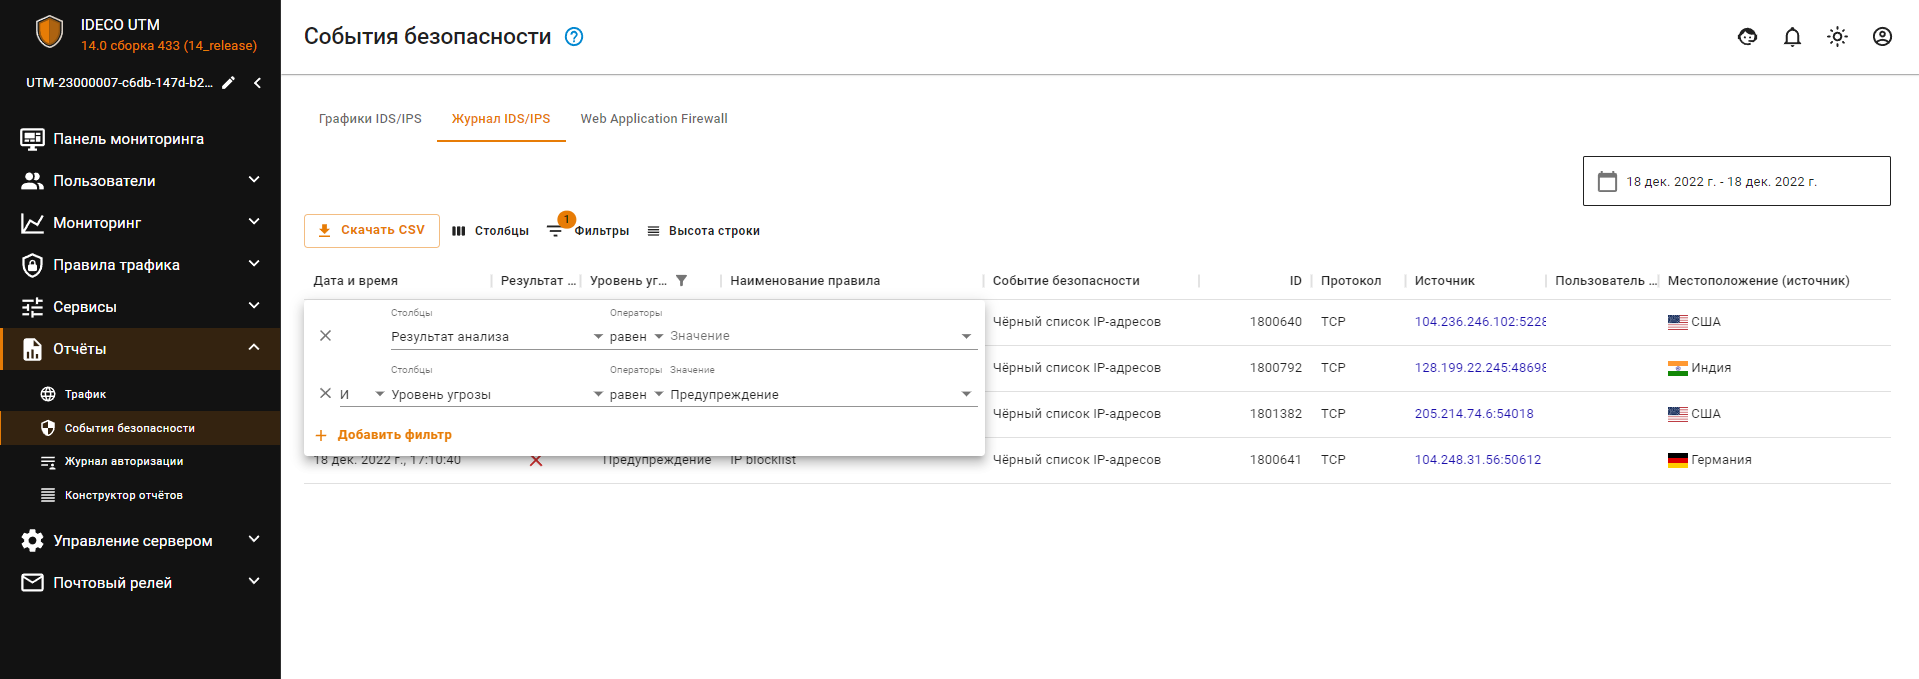Screen dimensions: 1919x679
Task: Open the notifications bell
Action: click(1792, 37)
